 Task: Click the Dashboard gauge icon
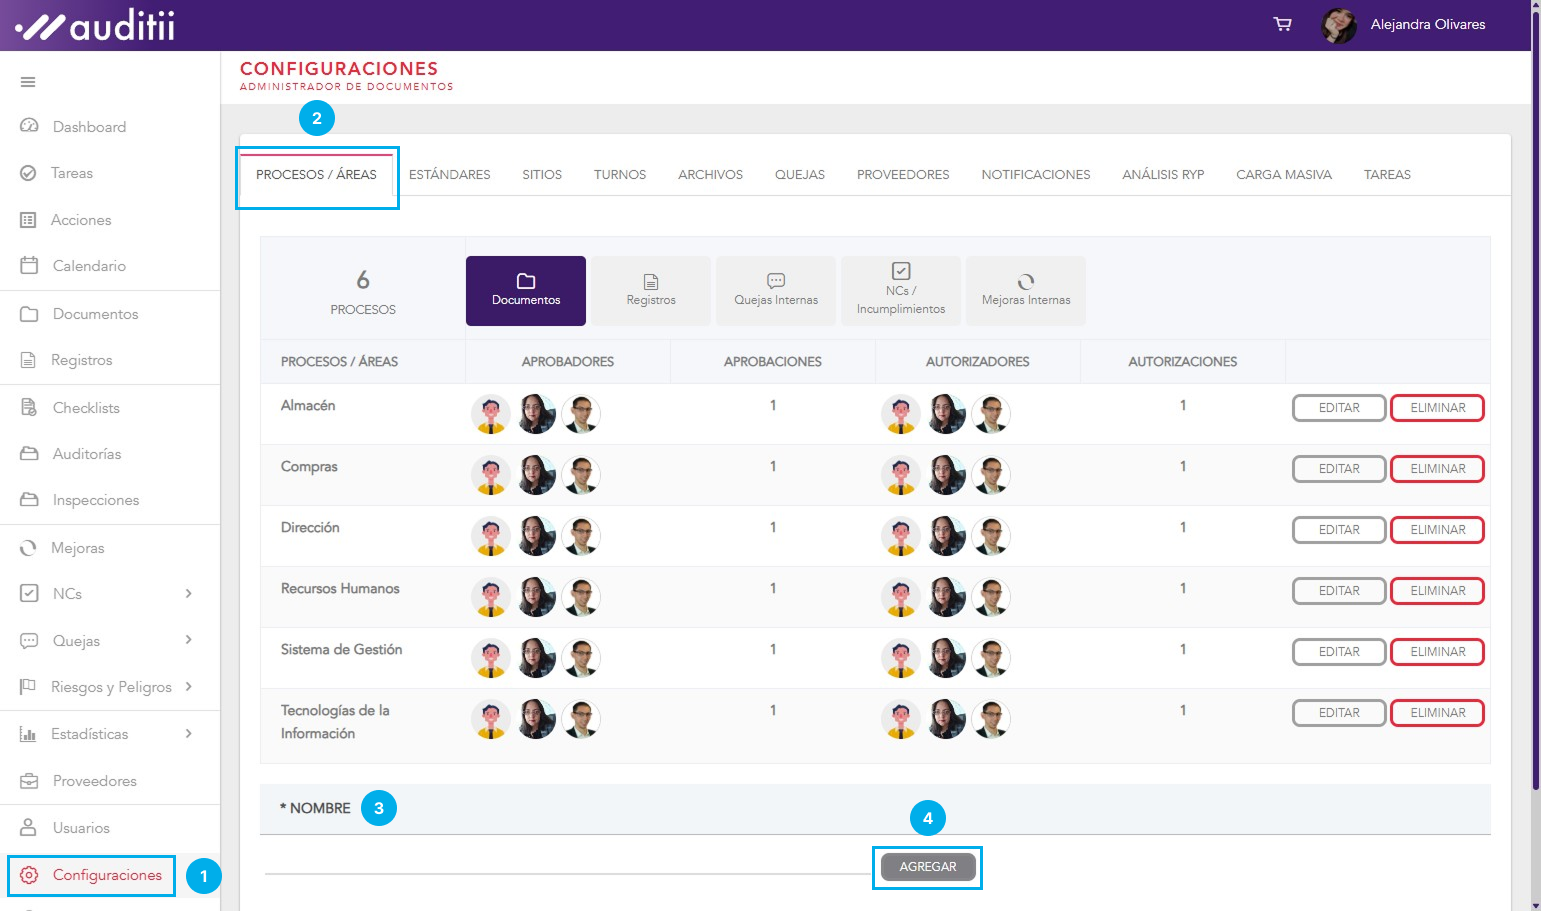(x=29, y=126)
